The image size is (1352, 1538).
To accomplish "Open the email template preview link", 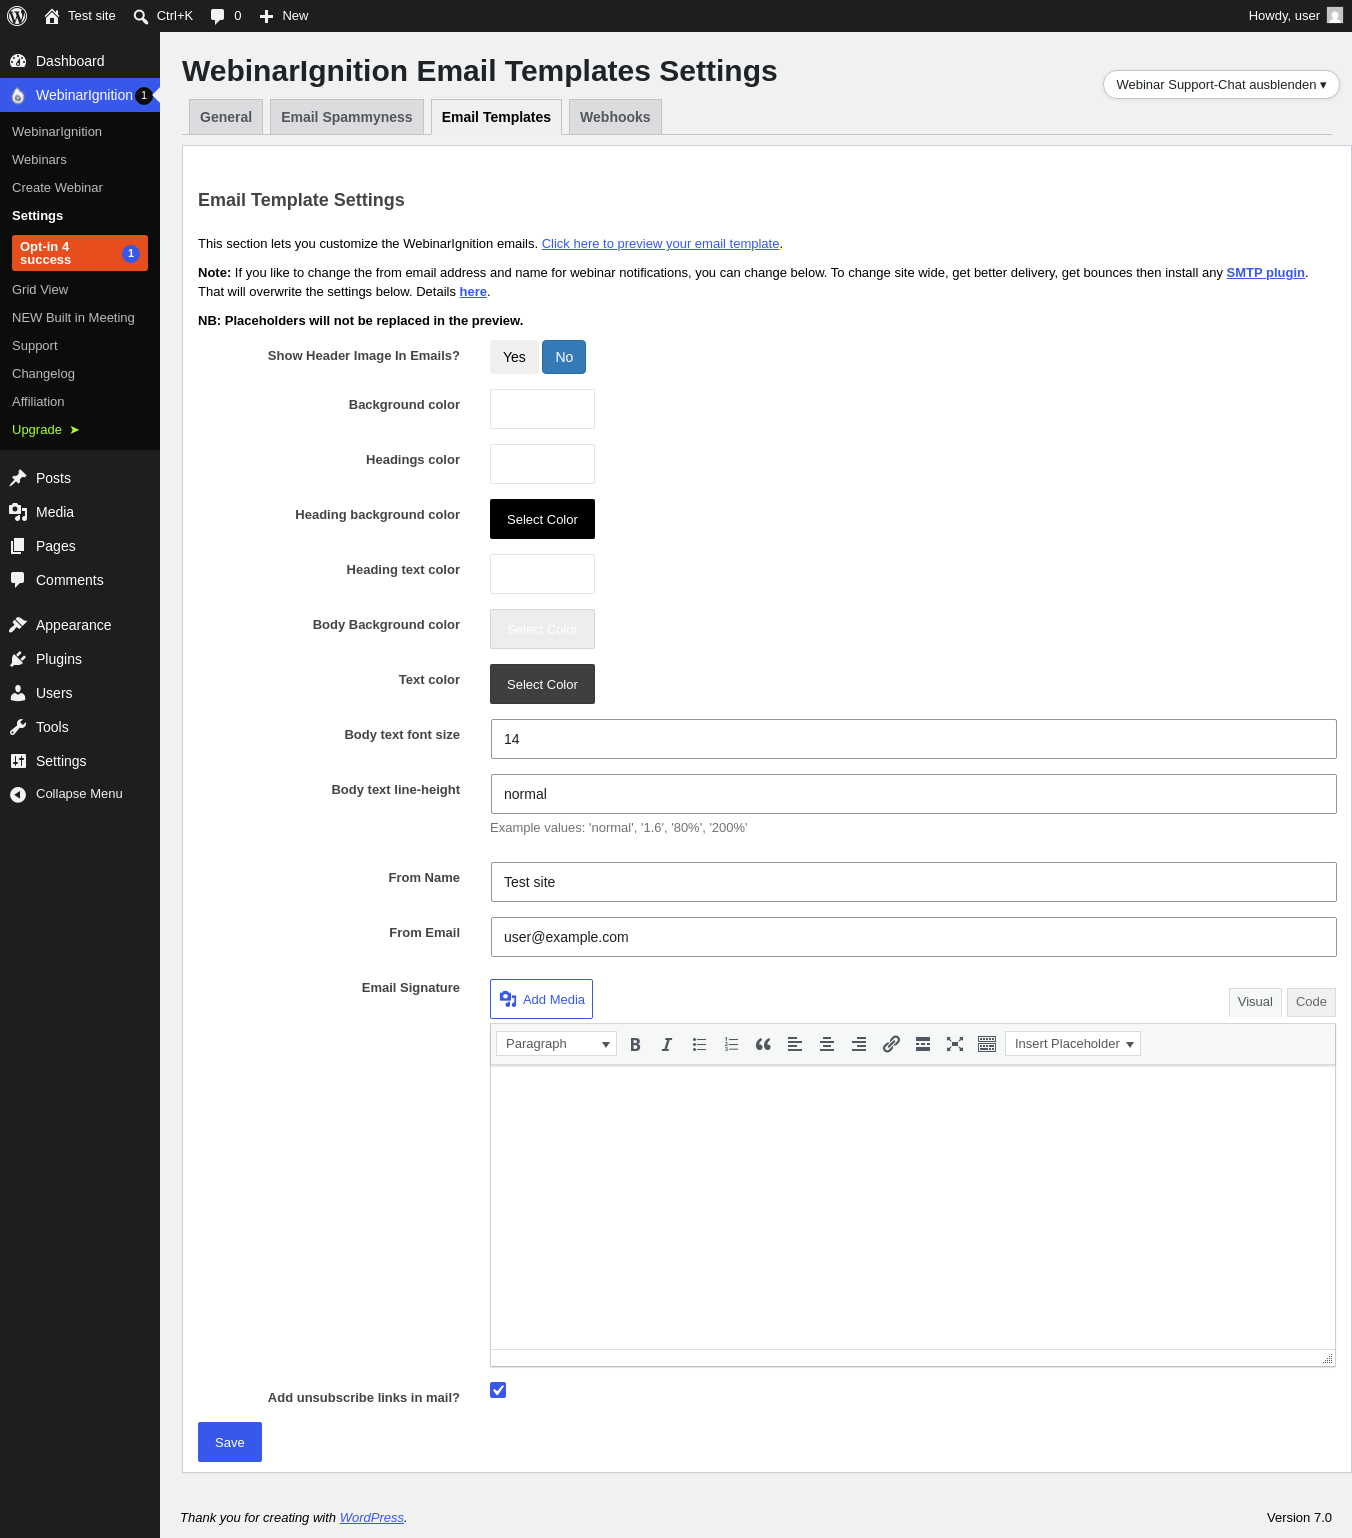I will click(x=660, y=244).
